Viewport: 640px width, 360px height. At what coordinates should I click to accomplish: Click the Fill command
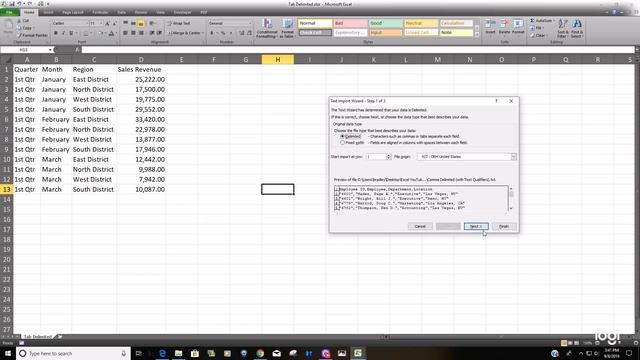[536, 28]
